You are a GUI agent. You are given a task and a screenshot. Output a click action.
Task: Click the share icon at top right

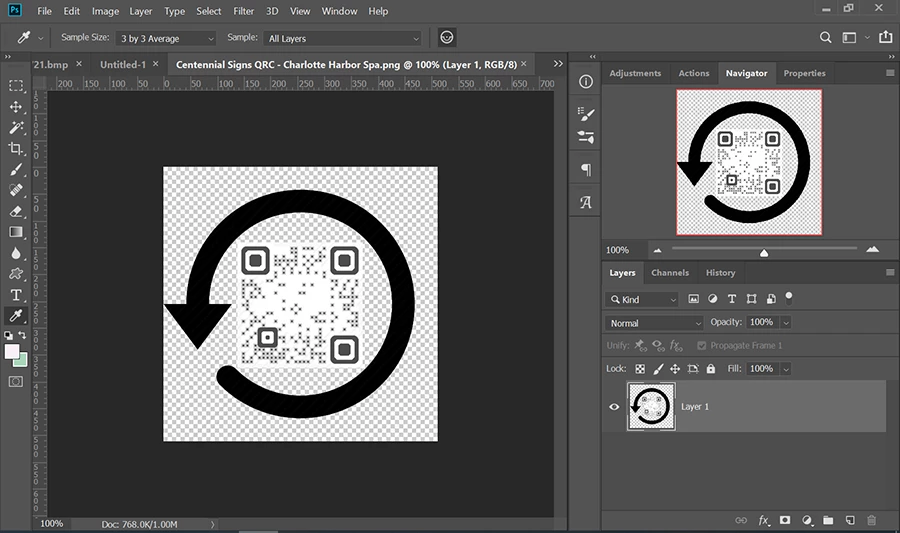[886, 37]
